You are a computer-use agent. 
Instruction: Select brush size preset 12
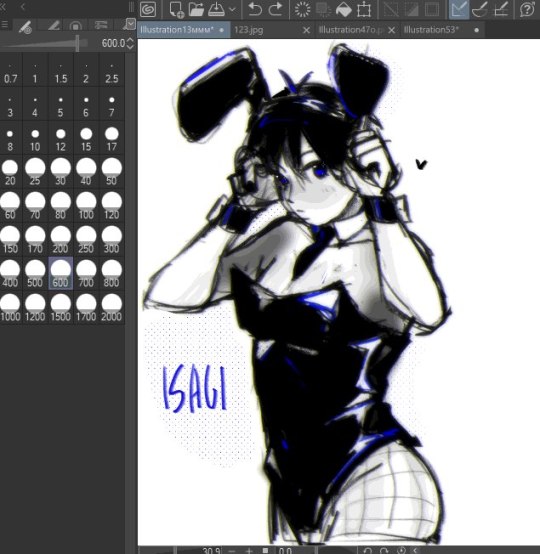pos(61,138)
